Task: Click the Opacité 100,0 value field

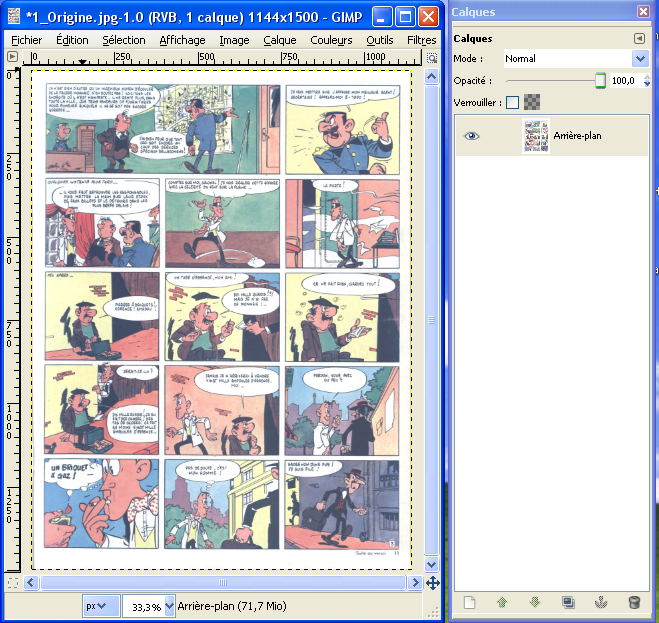Action: pyautogui.click(x=626, y=80)
